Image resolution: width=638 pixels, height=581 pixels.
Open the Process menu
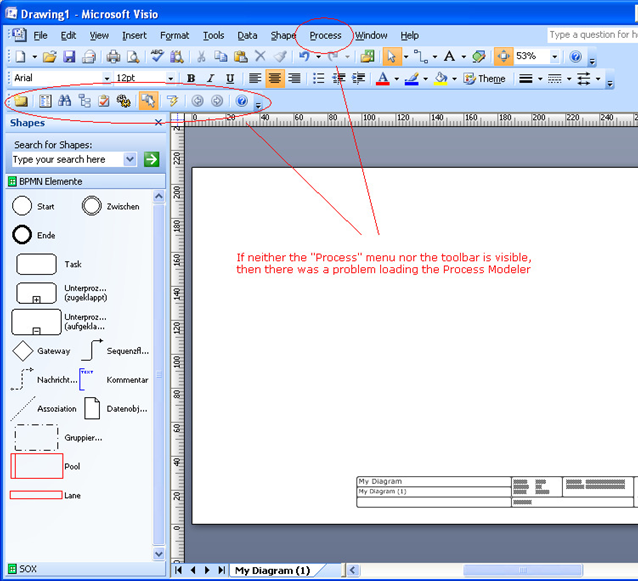point(326,36)
